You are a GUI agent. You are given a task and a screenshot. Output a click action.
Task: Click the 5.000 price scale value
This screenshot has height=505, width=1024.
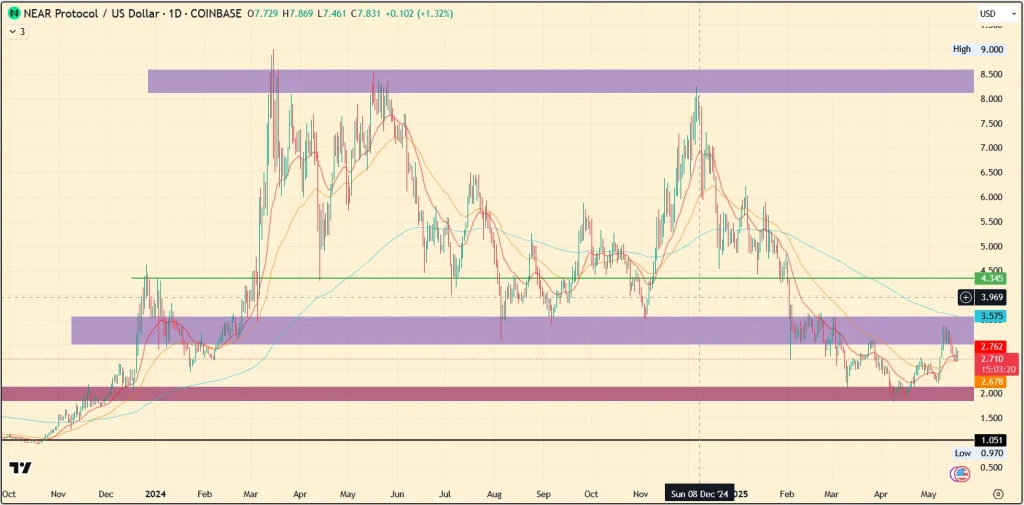tap(991, 247)
